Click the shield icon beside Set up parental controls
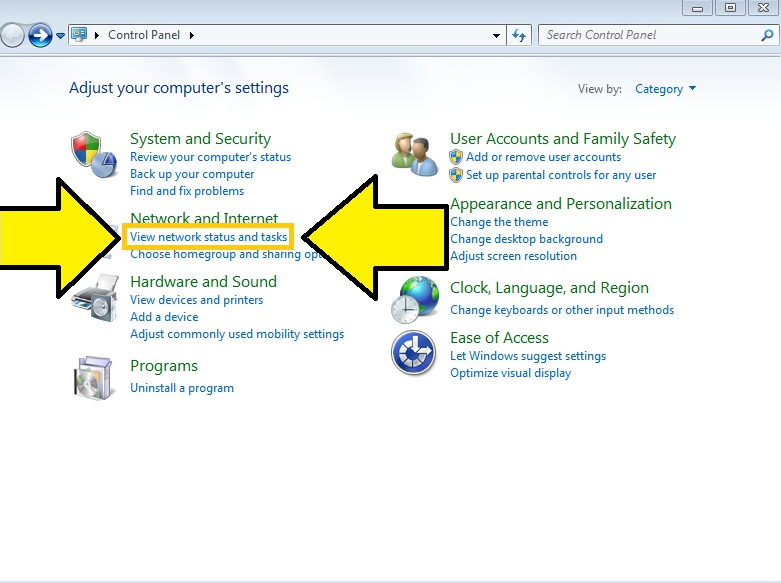Viewport: 781px width, 583px height. point(456,175)
